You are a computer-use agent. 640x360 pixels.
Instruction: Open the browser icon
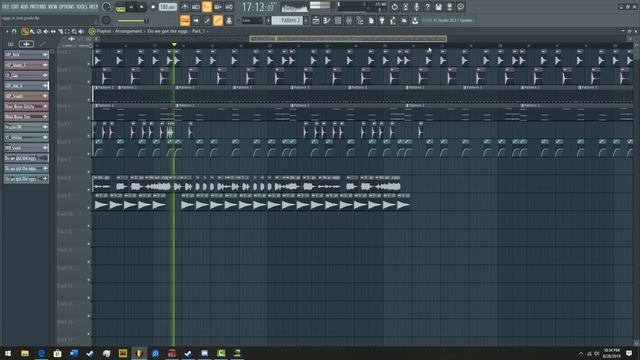(x=360, y=20)
